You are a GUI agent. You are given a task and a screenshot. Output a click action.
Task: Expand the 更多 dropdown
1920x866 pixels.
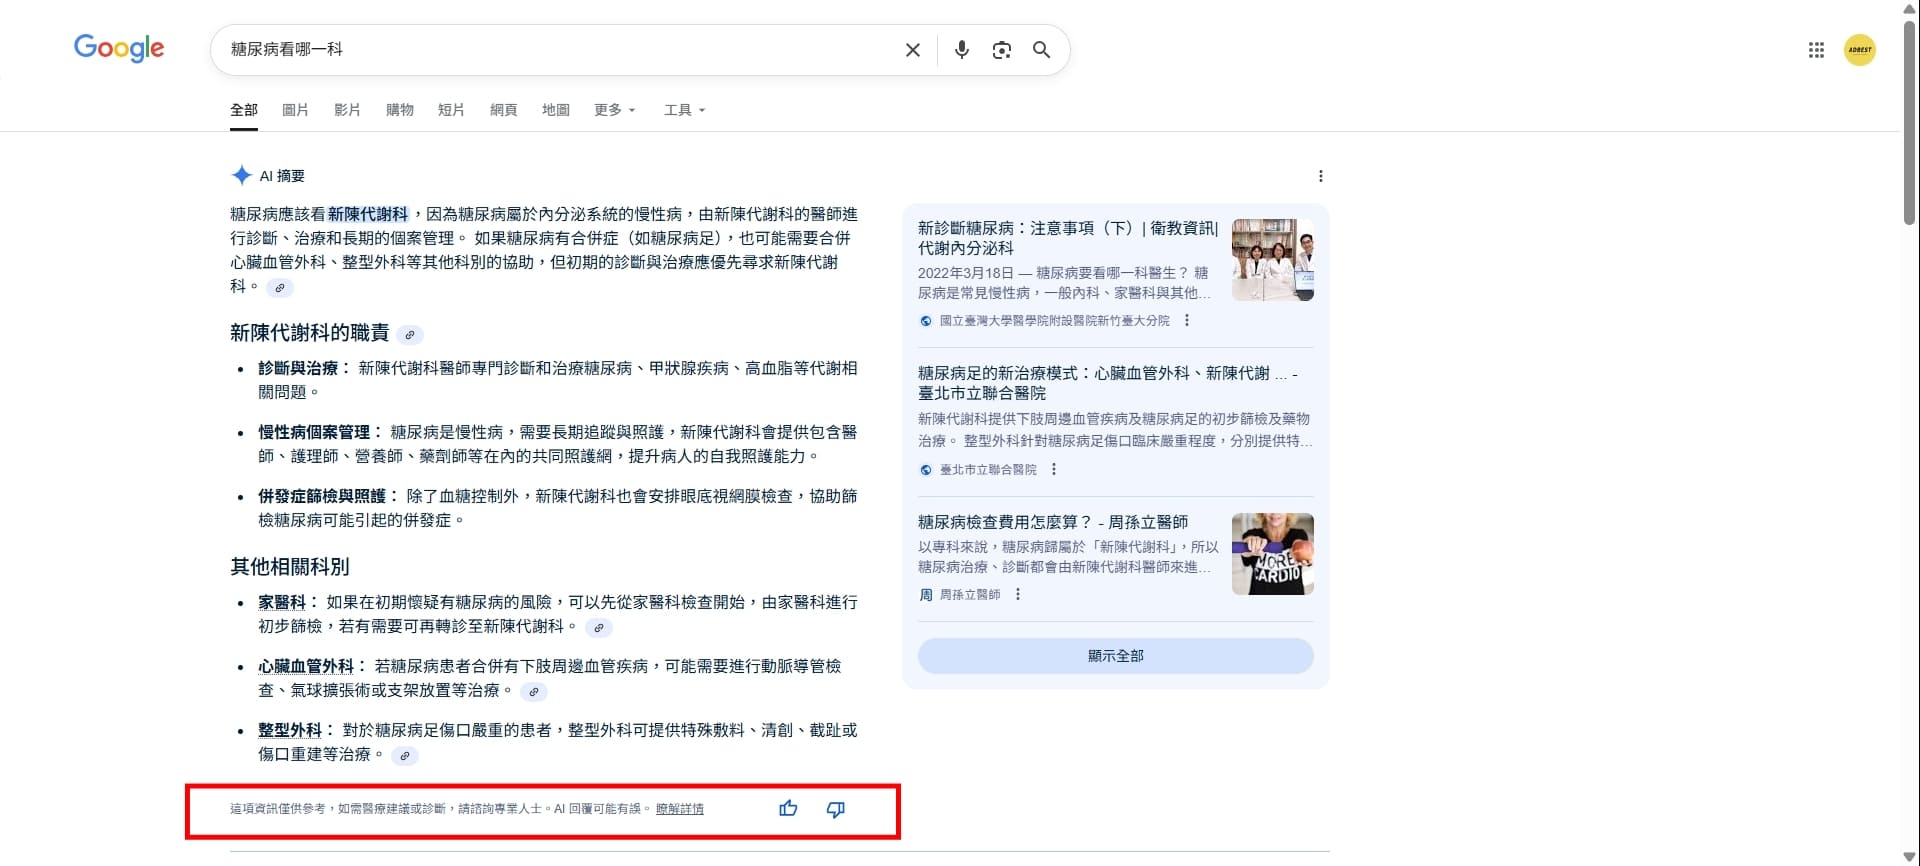coord(614,110)
